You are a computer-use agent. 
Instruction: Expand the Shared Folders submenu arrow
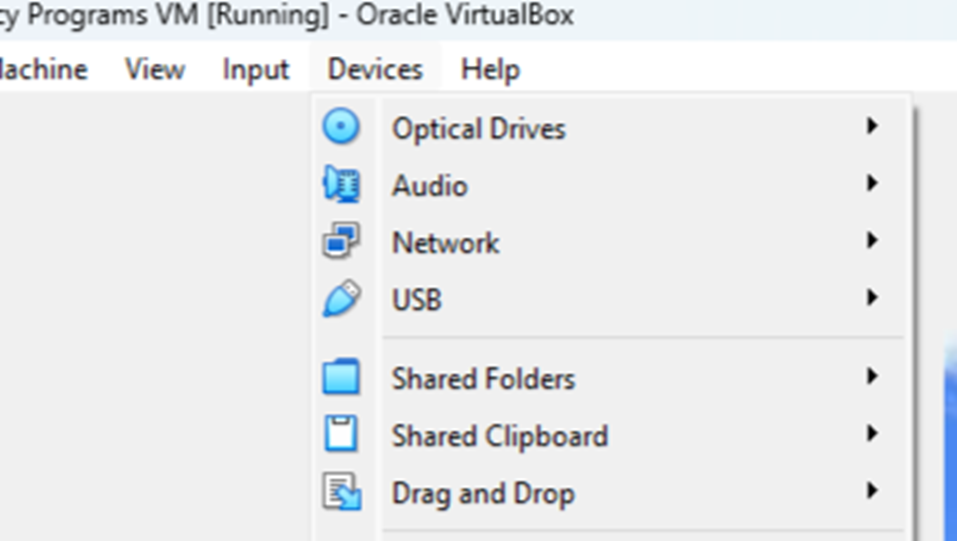click(x=872, y=377)
